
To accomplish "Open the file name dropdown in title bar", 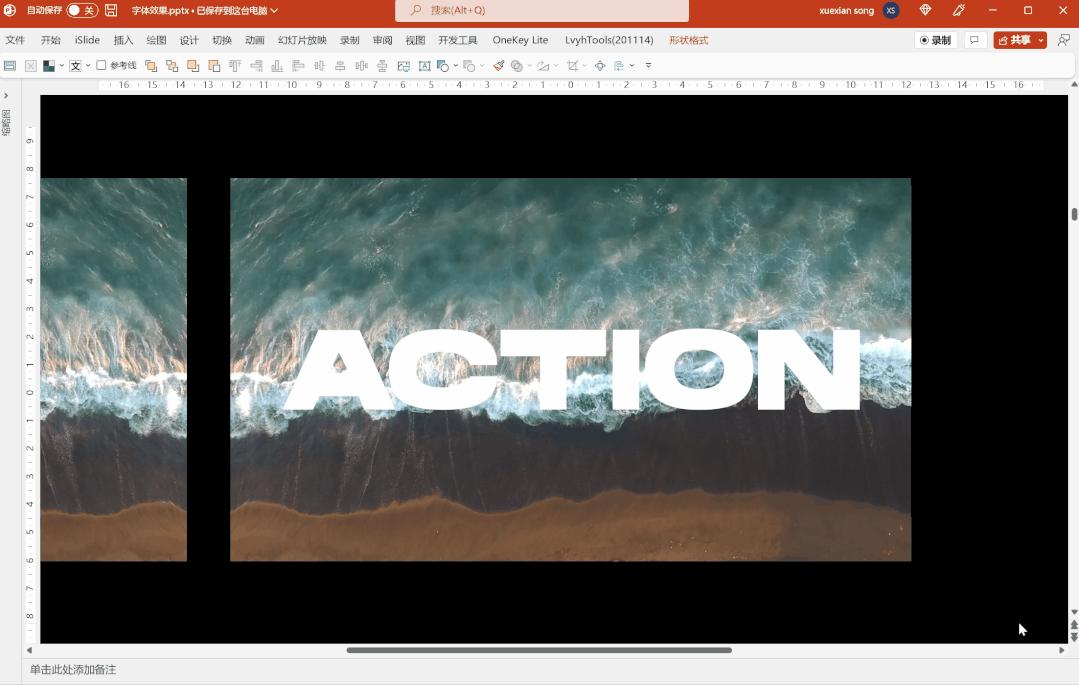I will [x=274, y=11].
